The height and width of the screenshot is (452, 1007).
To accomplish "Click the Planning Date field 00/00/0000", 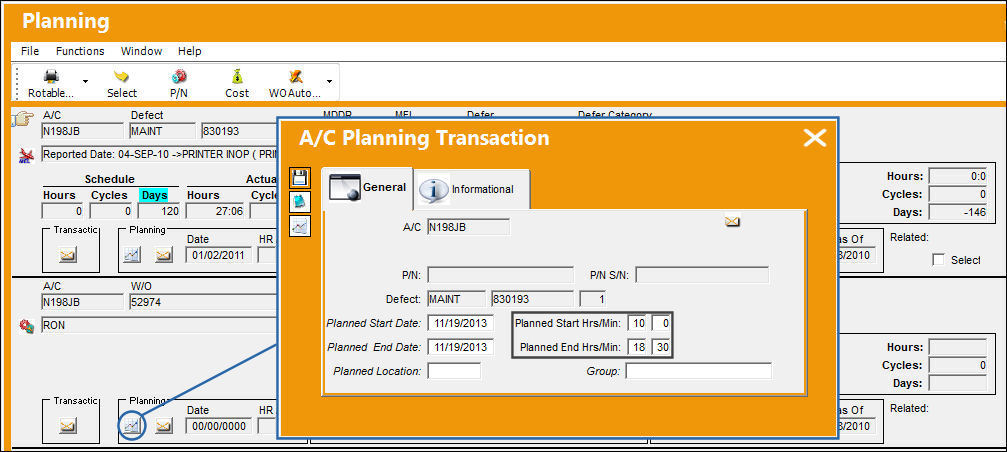I will point(219,426).
